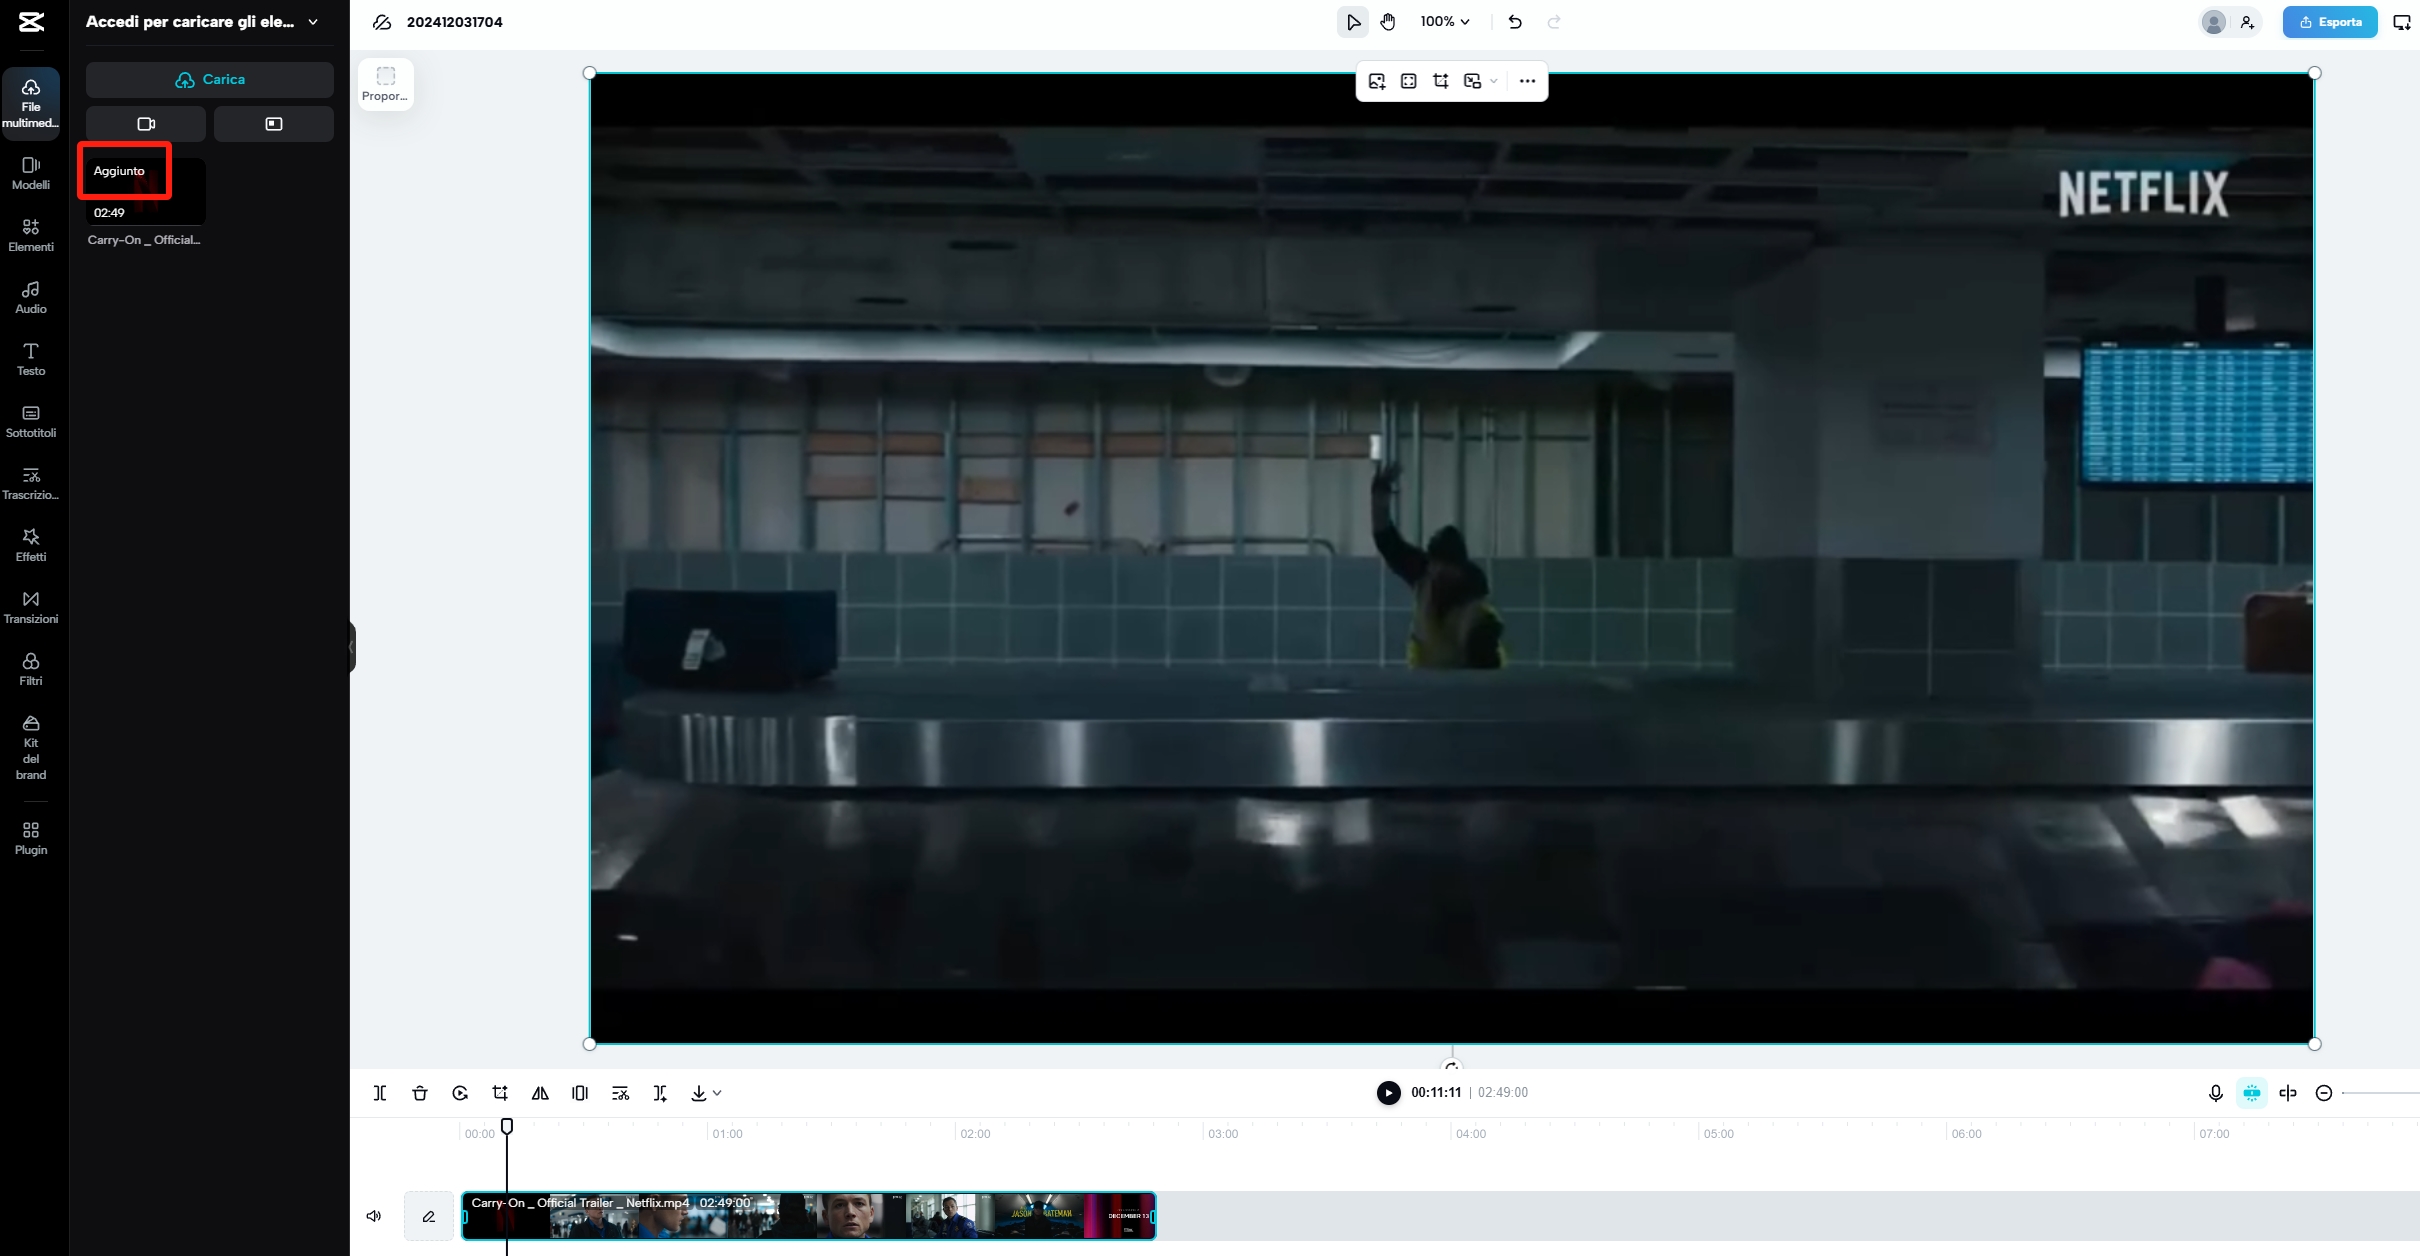This screenshot has height=1256, width=2420.
Task: Click the invite collaborator icon
Action: (2247, 22)
